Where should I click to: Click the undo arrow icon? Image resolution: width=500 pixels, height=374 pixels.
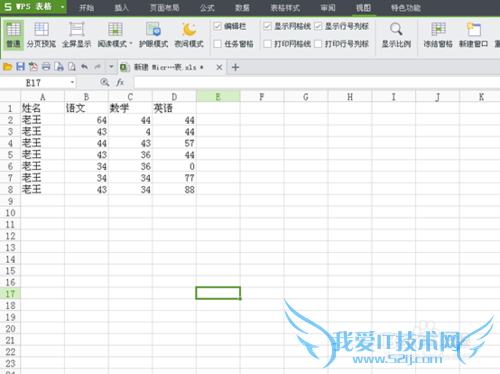(x=85, y=67)
